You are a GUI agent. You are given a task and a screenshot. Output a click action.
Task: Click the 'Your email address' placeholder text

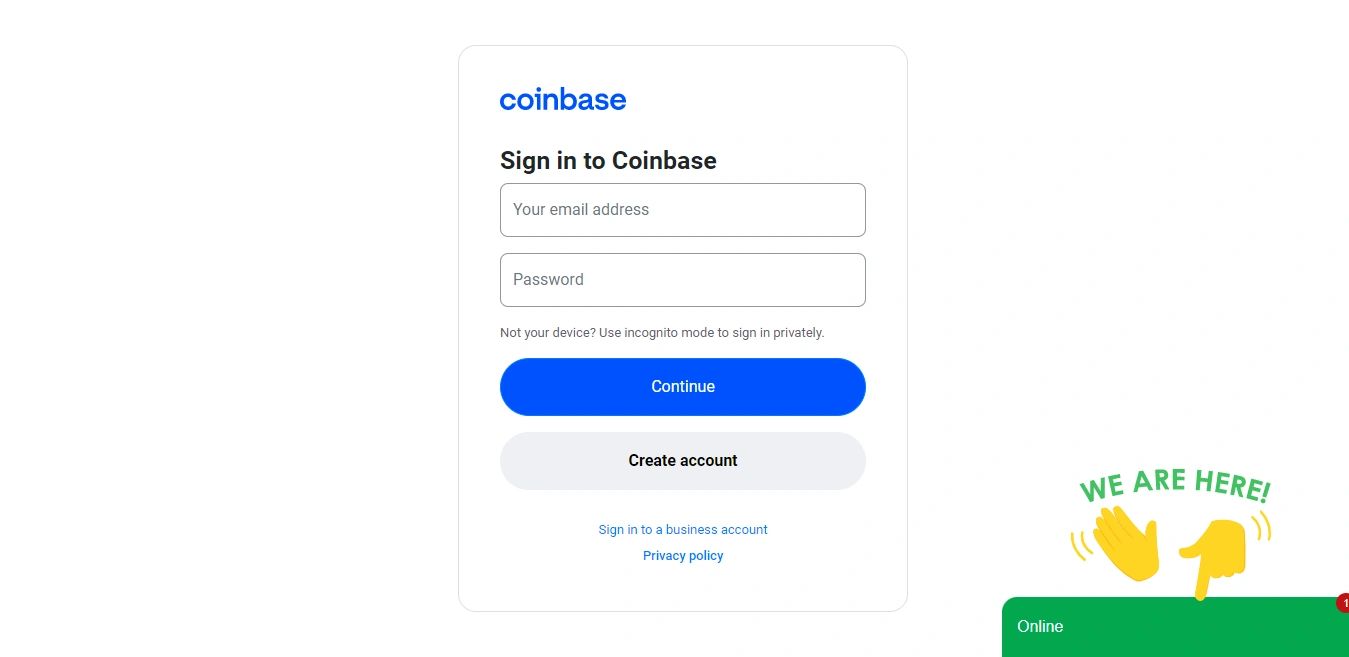point(580,210)
